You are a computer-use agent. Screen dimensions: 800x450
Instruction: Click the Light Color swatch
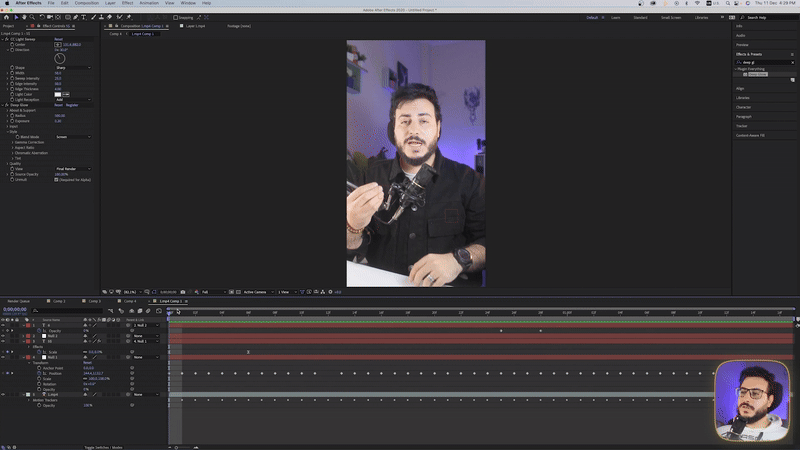point(58,94)
